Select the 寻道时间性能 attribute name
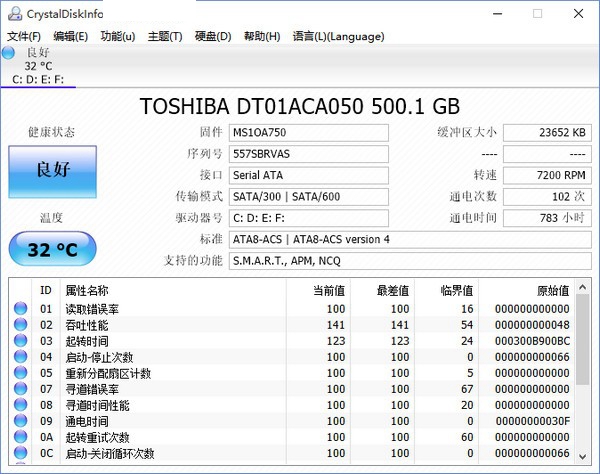600x474 pixels. 97,405
